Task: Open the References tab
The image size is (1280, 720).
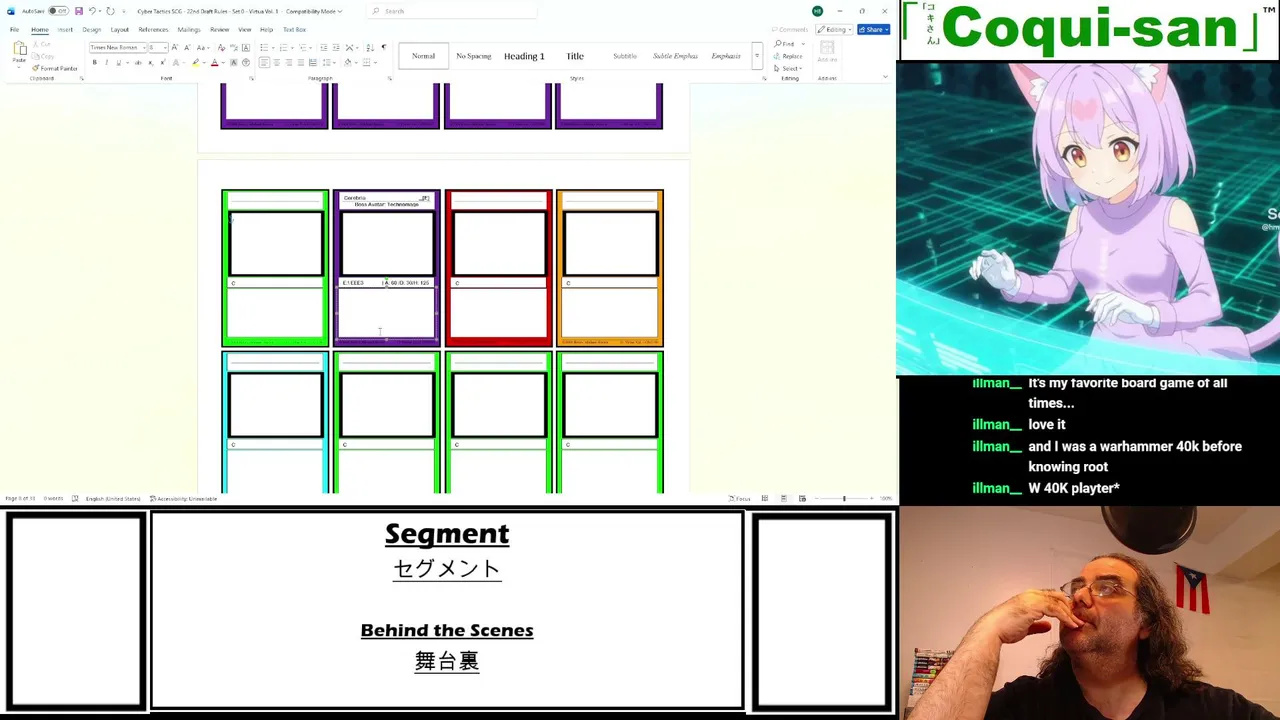Action: coord(153,29)
